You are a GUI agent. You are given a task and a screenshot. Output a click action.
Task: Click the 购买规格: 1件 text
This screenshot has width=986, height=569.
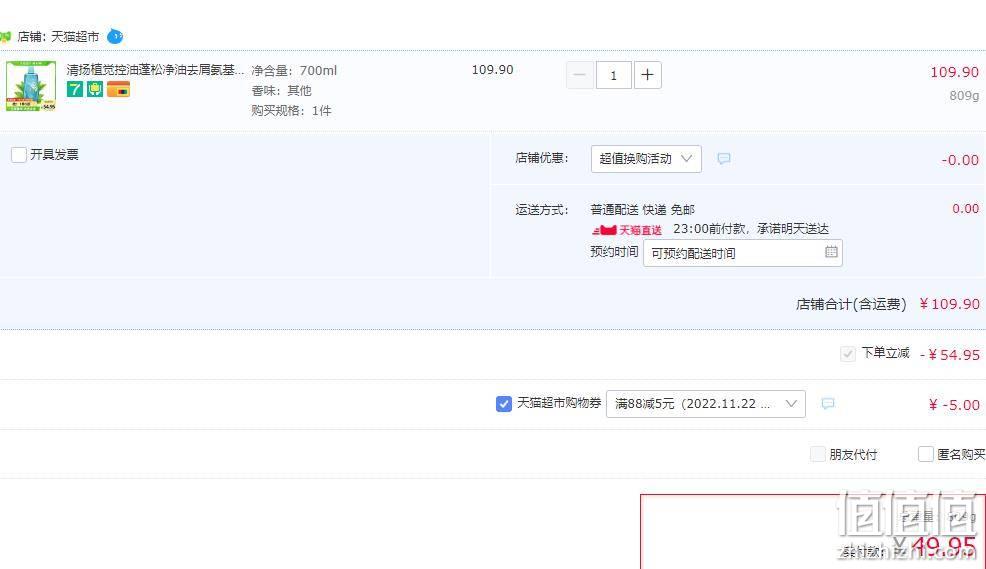pos(291,111)
